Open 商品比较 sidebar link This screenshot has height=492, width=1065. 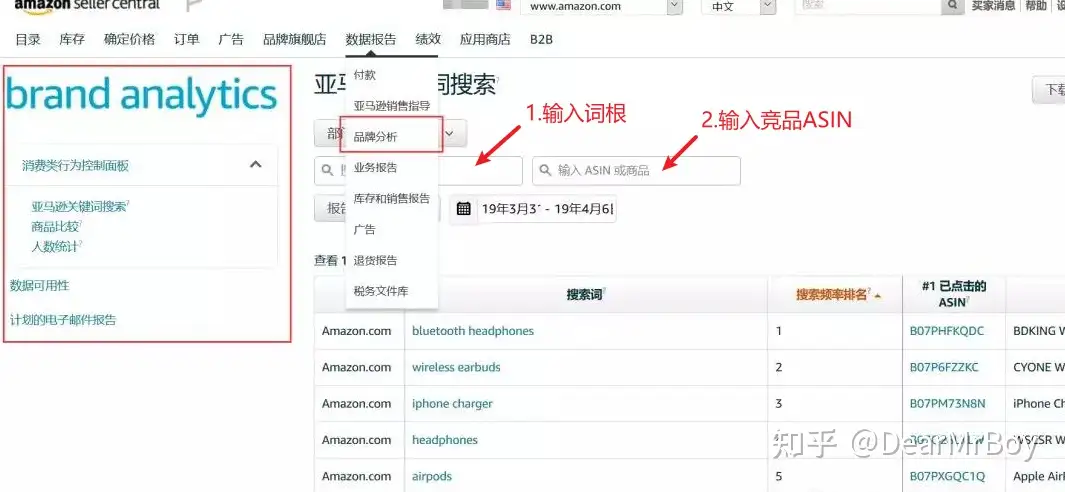point(56,227)
